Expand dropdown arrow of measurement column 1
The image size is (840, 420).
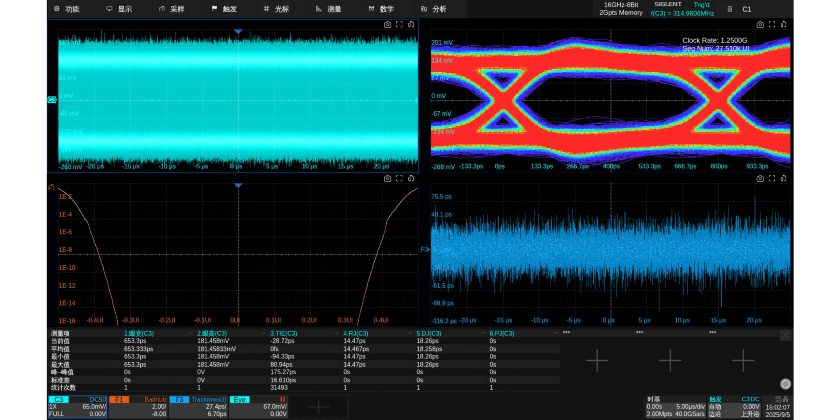[x=190, y=333]
